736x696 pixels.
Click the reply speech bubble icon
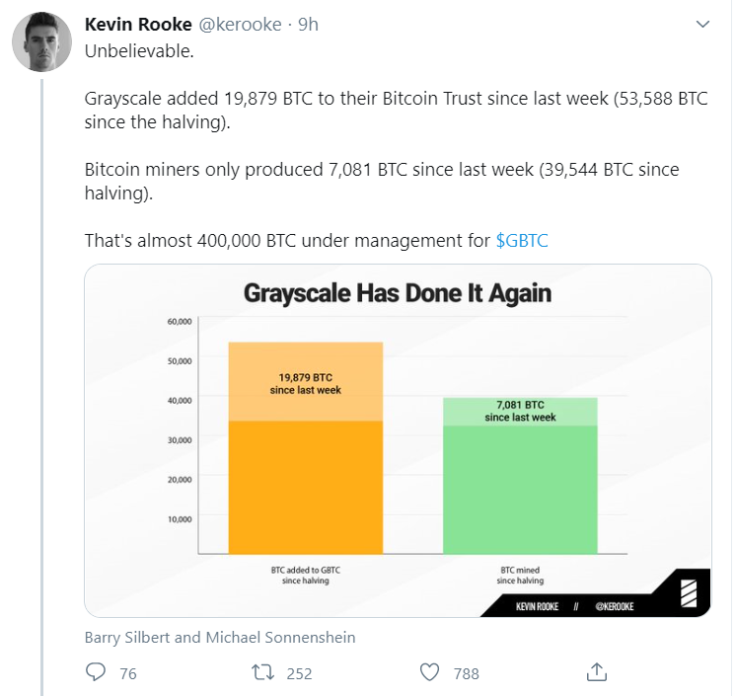coord(96,672)
